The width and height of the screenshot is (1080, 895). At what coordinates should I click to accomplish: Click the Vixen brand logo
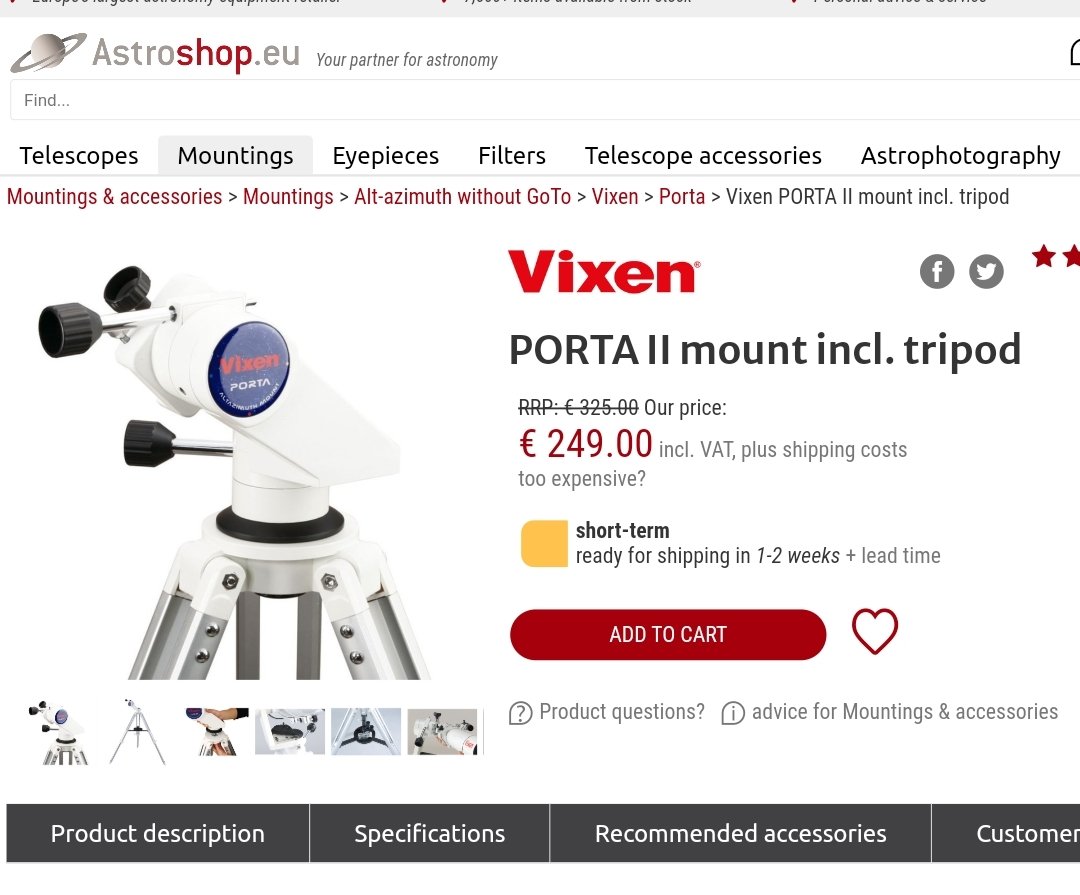[604, 271]
